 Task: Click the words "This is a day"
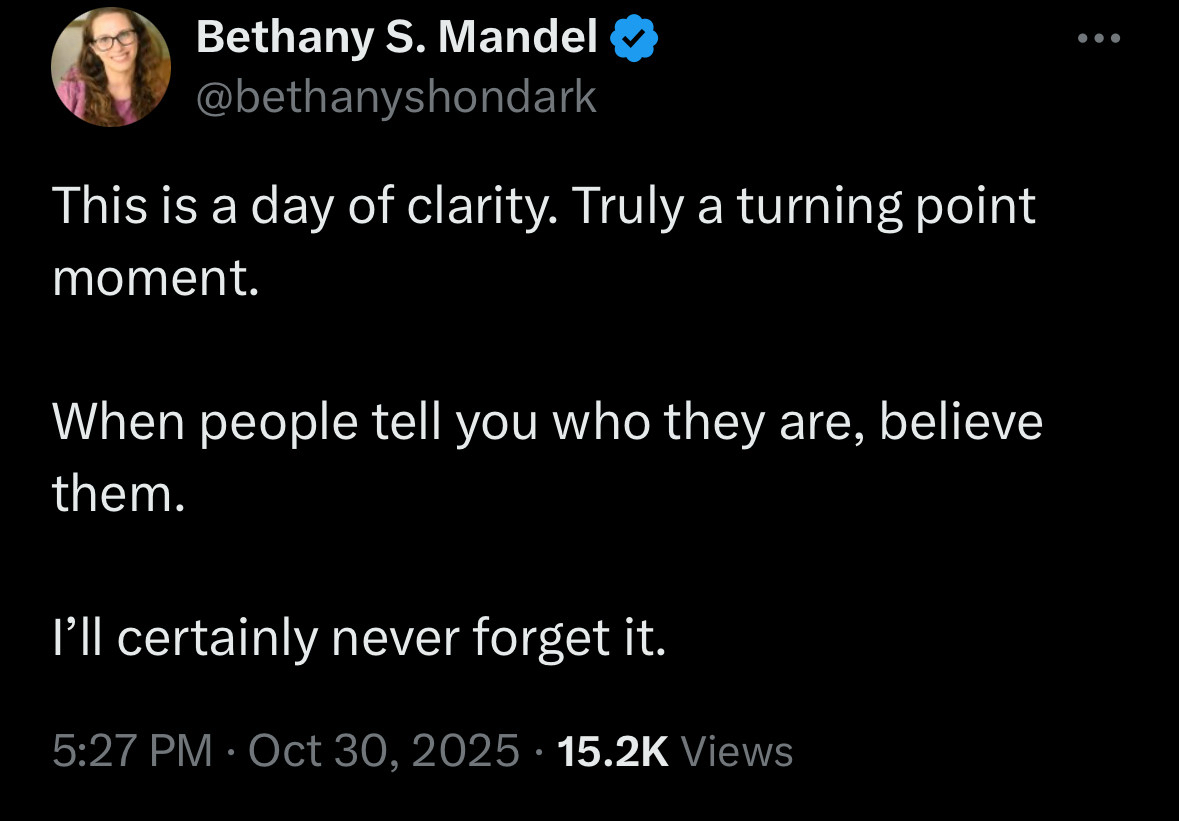click(169, 207)
